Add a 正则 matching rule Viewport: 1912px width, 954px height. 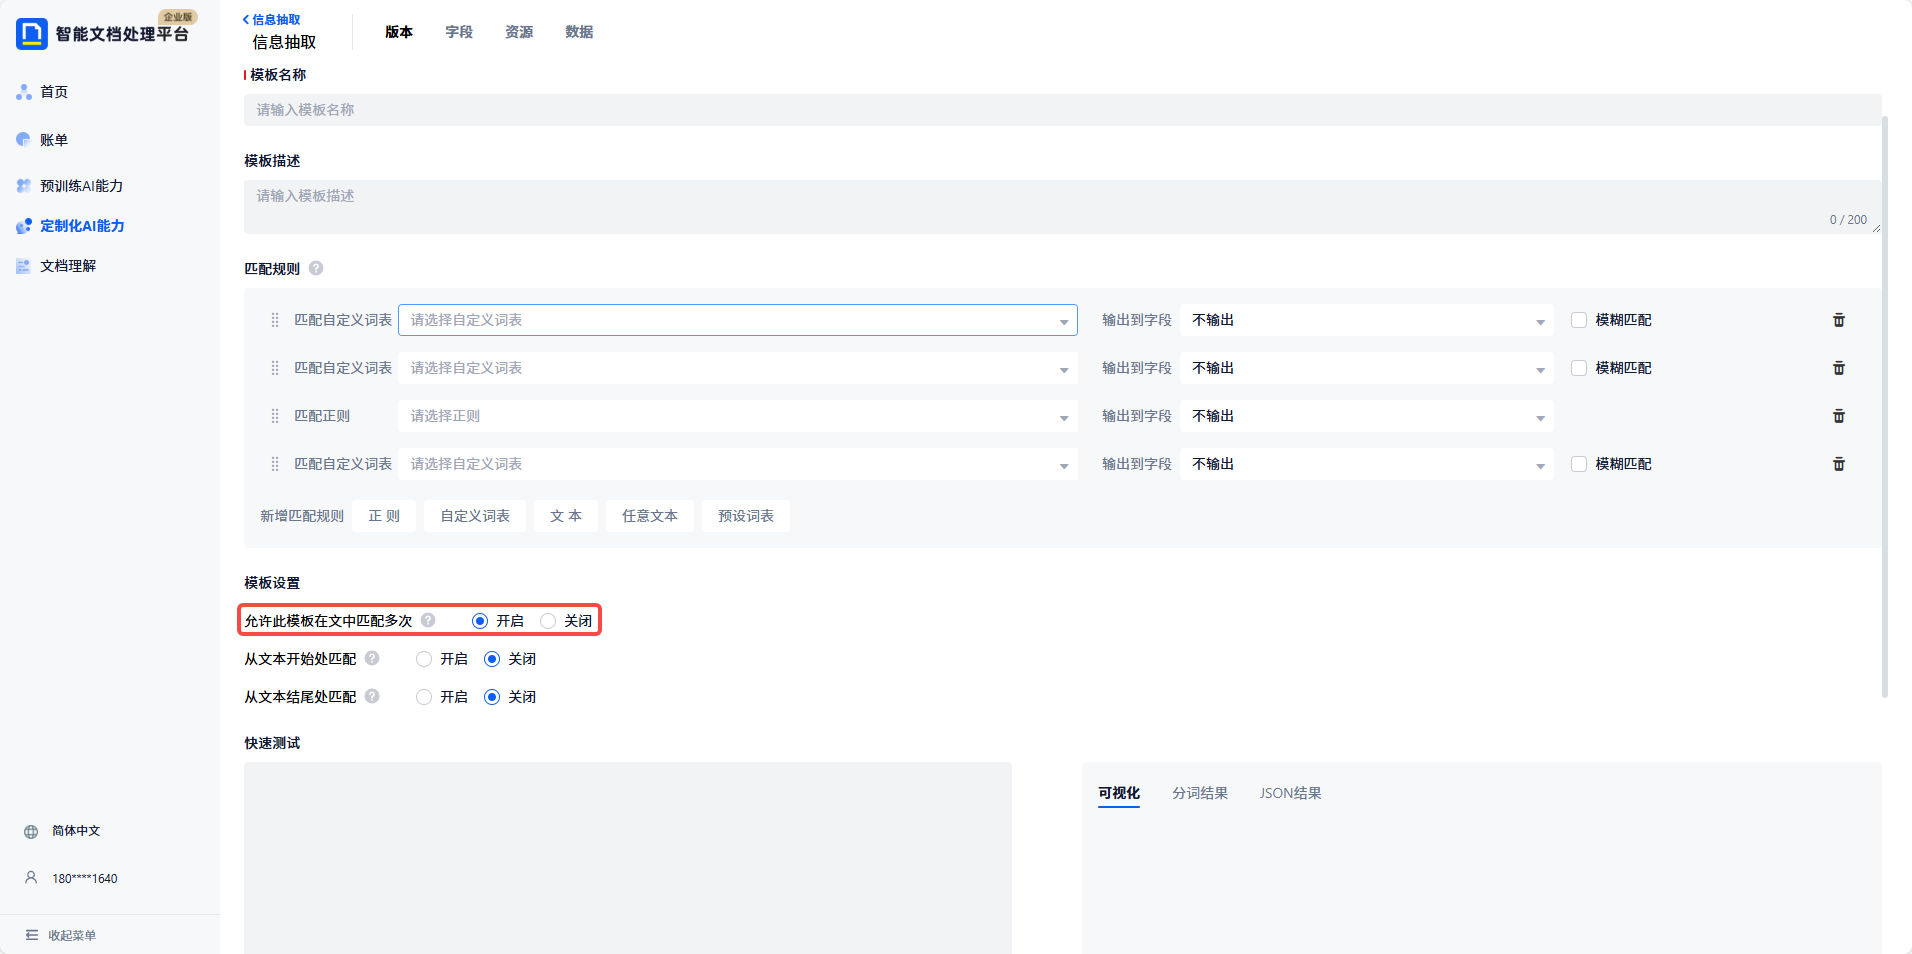[384, 516]
